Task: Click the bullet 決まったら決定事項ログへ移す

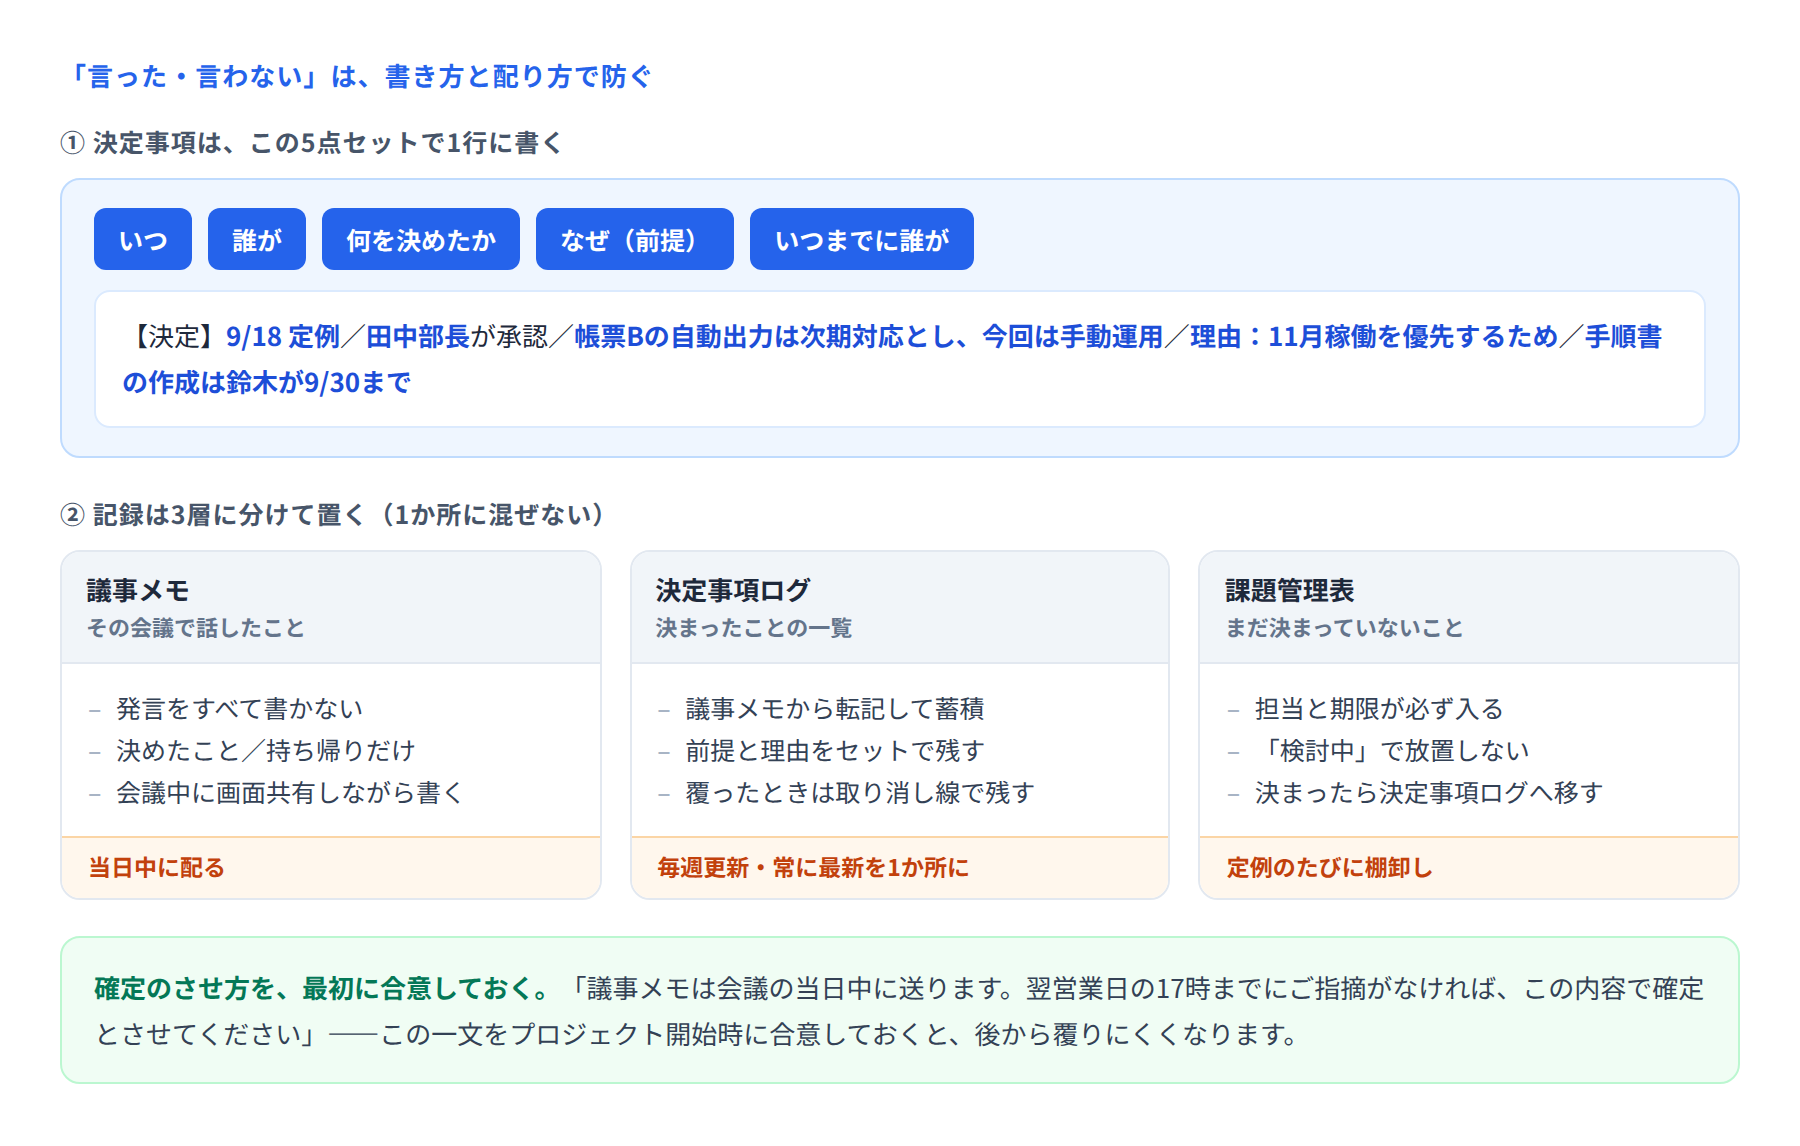Action: pyautogui.click(x=1429, y=793)
